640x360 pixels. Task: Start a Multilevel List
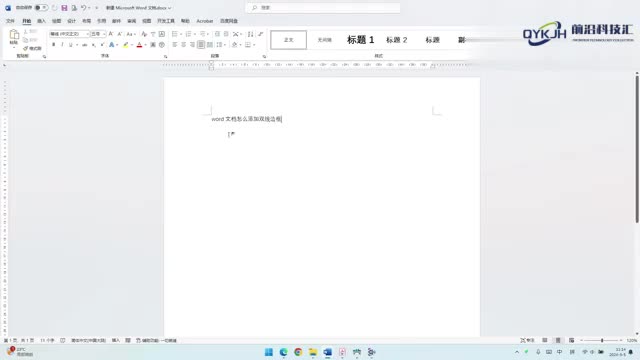pyautogui.click(x=202, y=34)
